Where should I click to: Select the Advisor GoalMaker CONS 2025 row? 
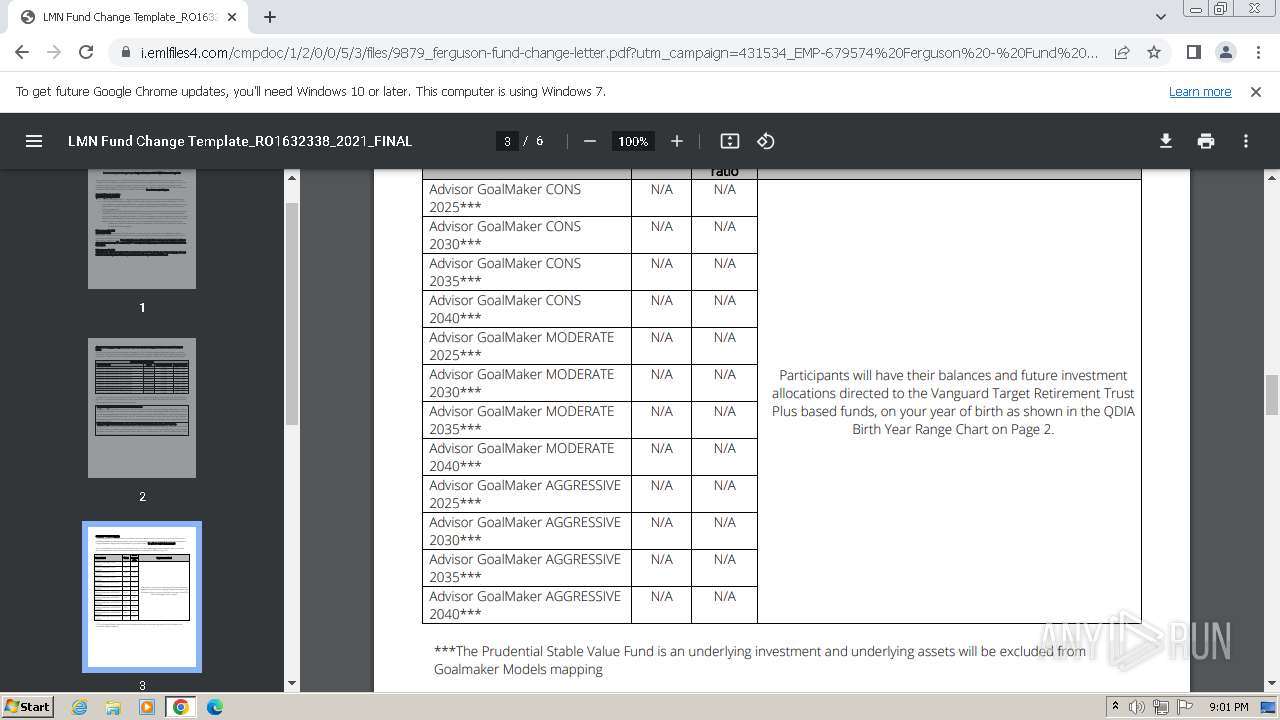coord(590,198)
